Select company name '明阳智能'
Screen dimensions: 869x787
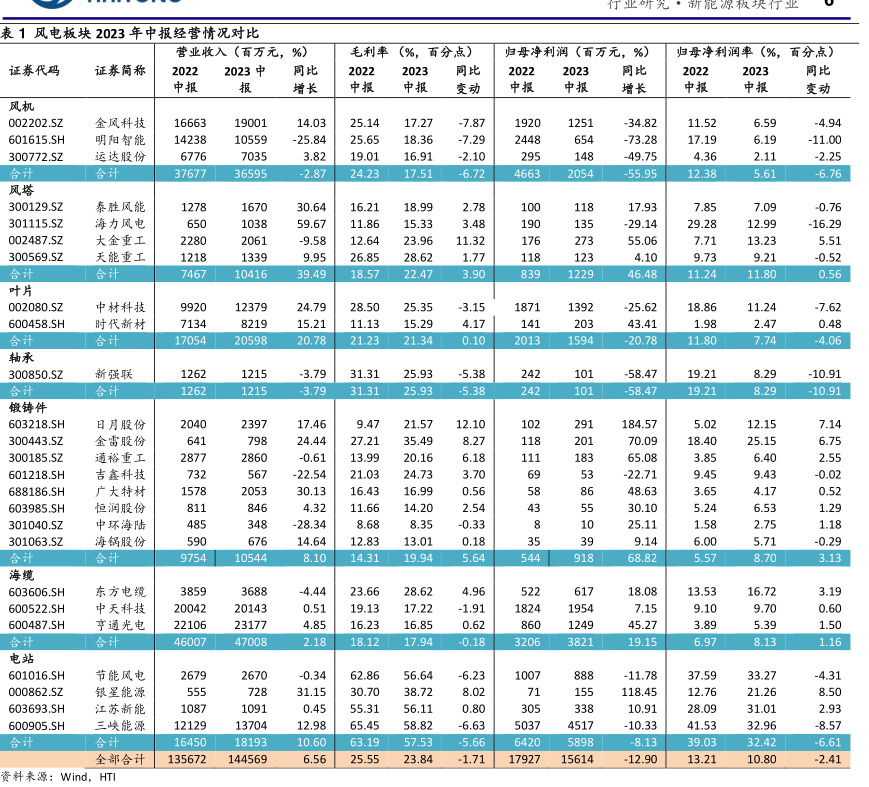coord(120,140)
